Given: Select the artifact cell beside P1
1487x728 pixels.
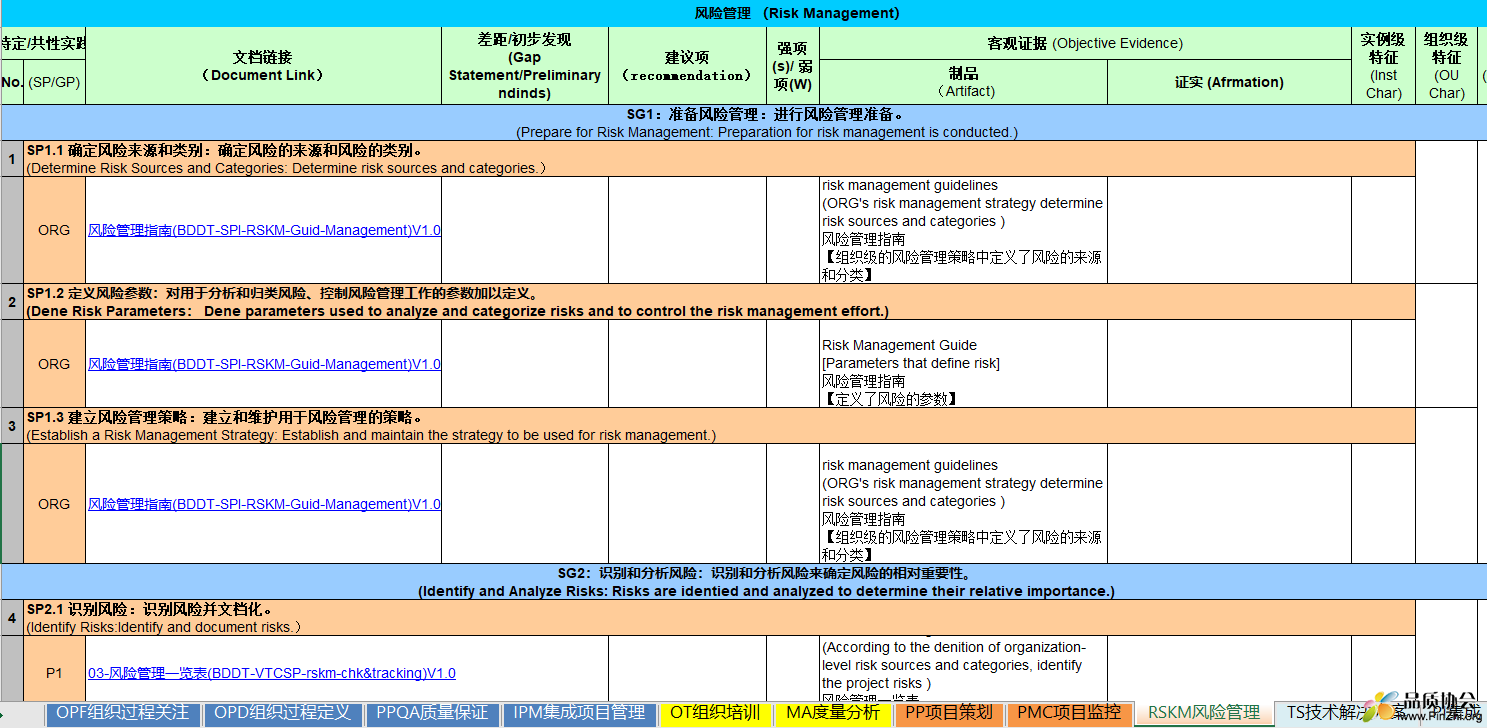Looking at the screenshot, I should [x=963, y=668].
